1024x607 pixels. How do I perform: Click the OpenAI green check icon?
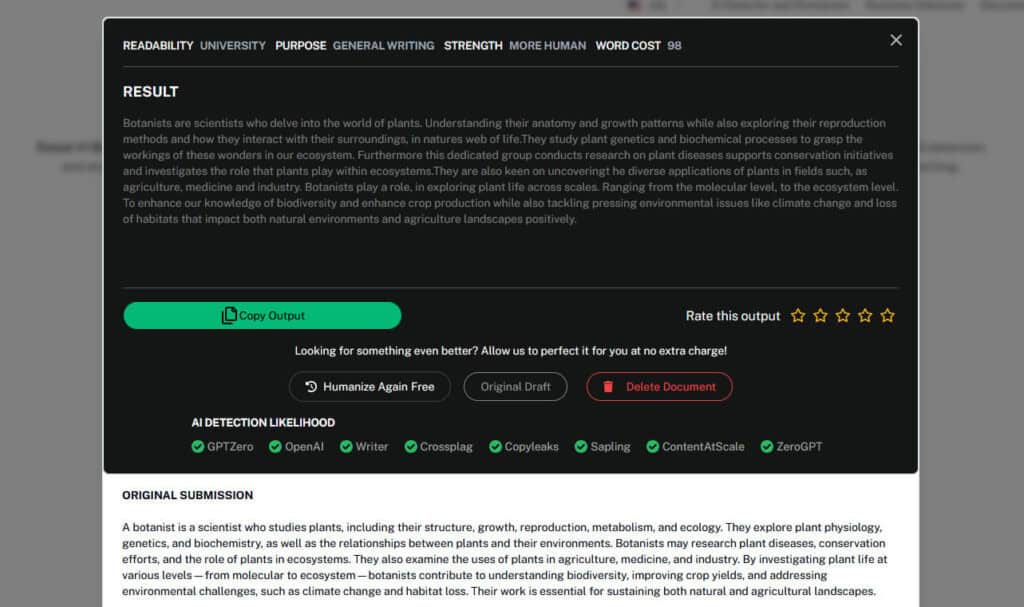(275, 446)
